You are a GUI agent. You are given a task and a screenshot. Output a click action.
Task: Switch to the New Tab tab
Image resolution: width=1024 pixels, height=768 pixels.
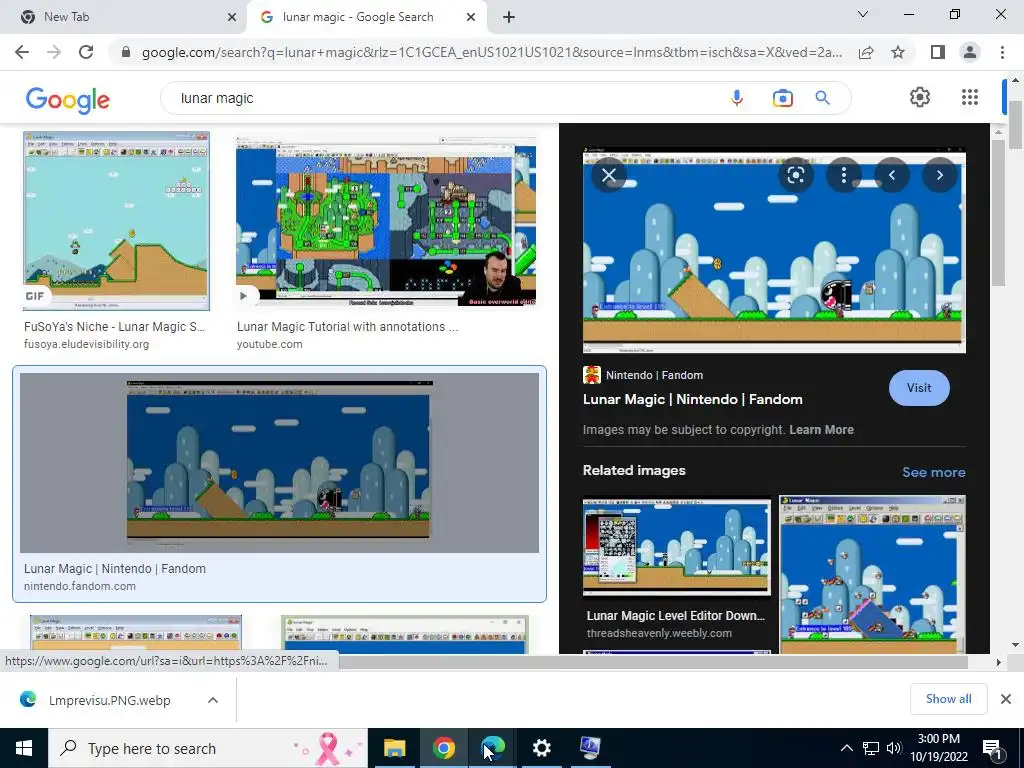click(x=123, y=17)
